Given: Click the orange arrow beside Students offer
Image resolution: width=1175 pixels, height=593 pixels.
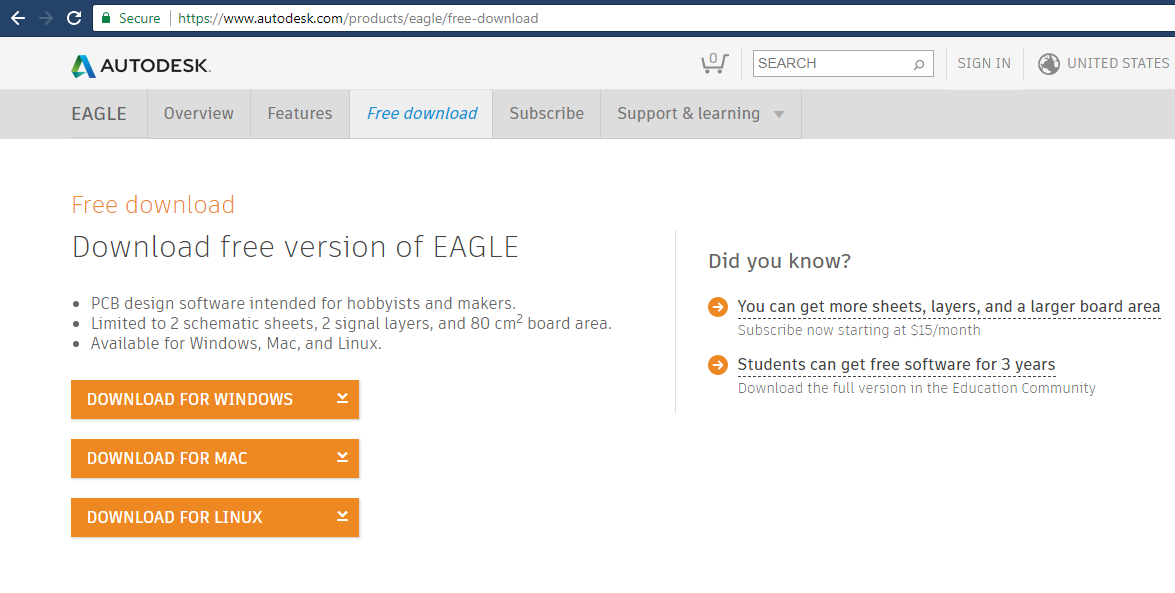Looking at the screenshot, I should coord(718,365).
